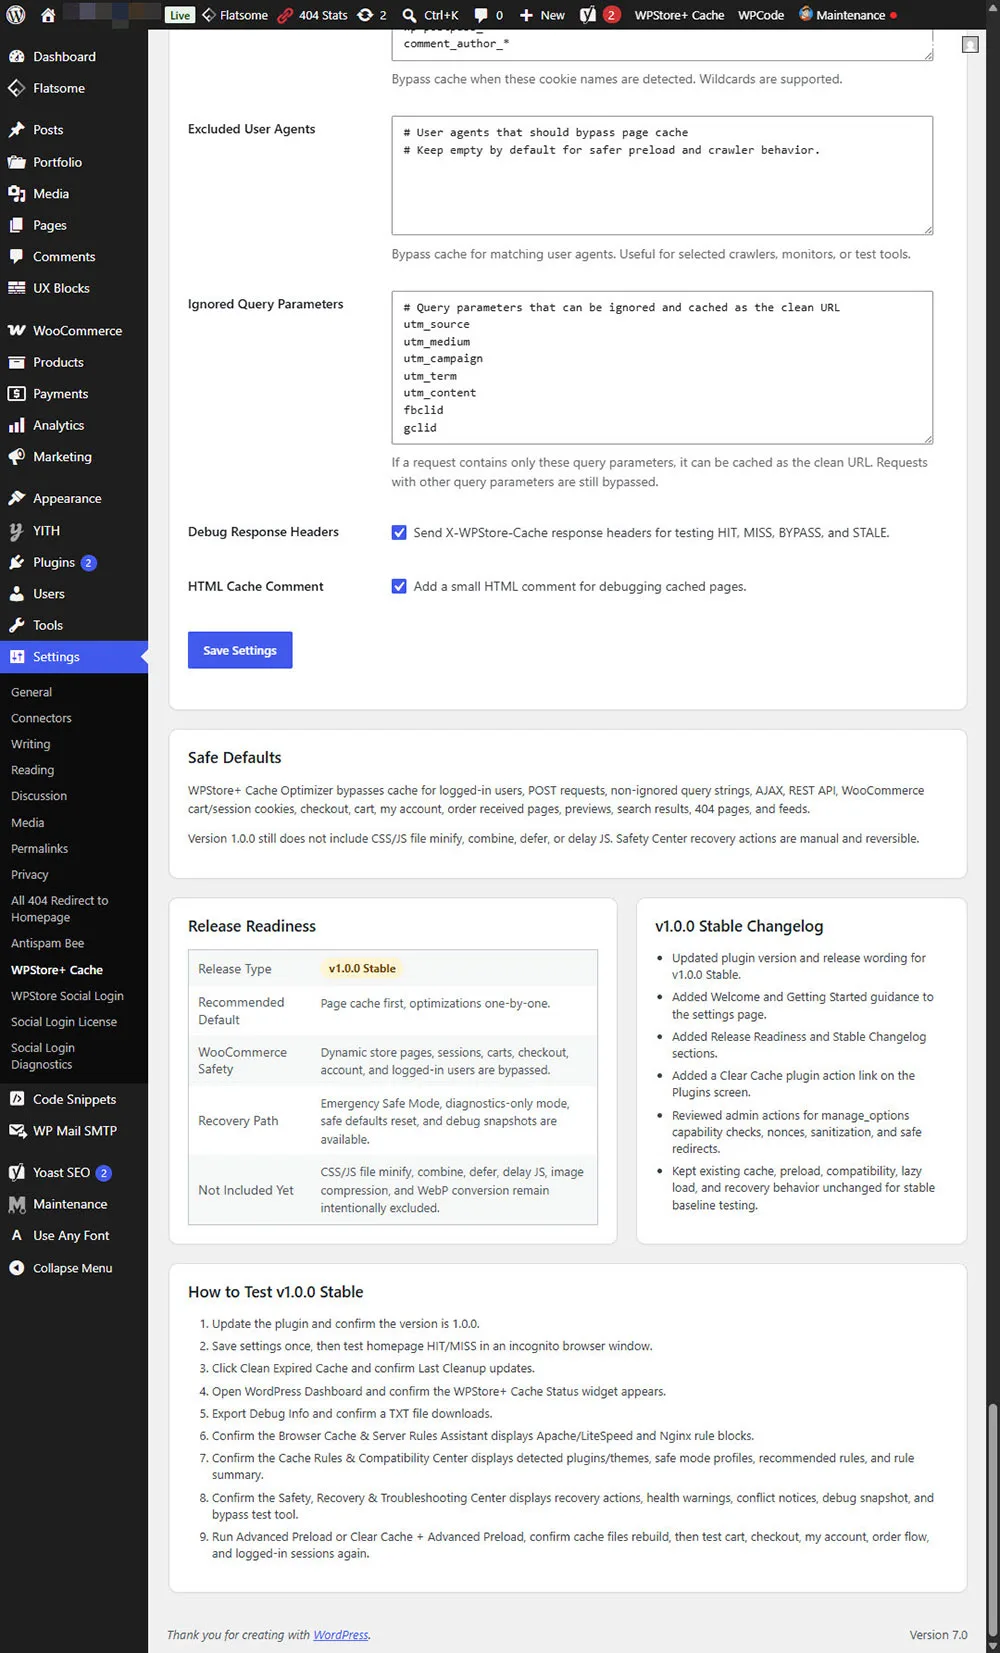Click the Flatsome icon in admin bar

click(209, 15)
